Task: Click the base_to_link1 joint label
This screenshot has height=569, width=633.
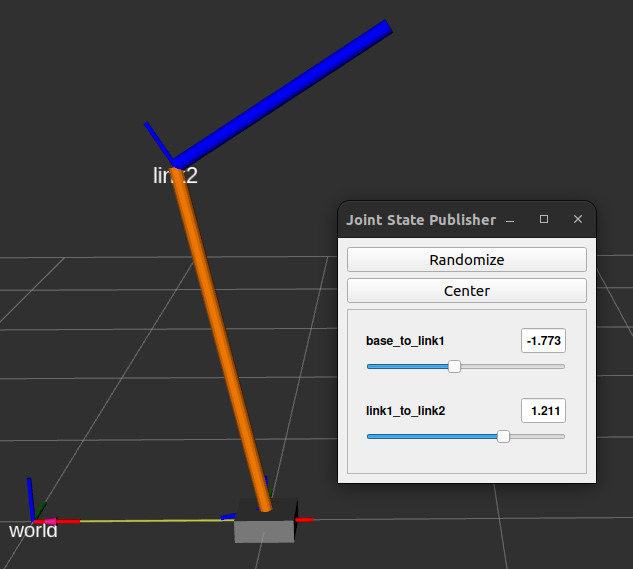Action: [x=405, y=341]
